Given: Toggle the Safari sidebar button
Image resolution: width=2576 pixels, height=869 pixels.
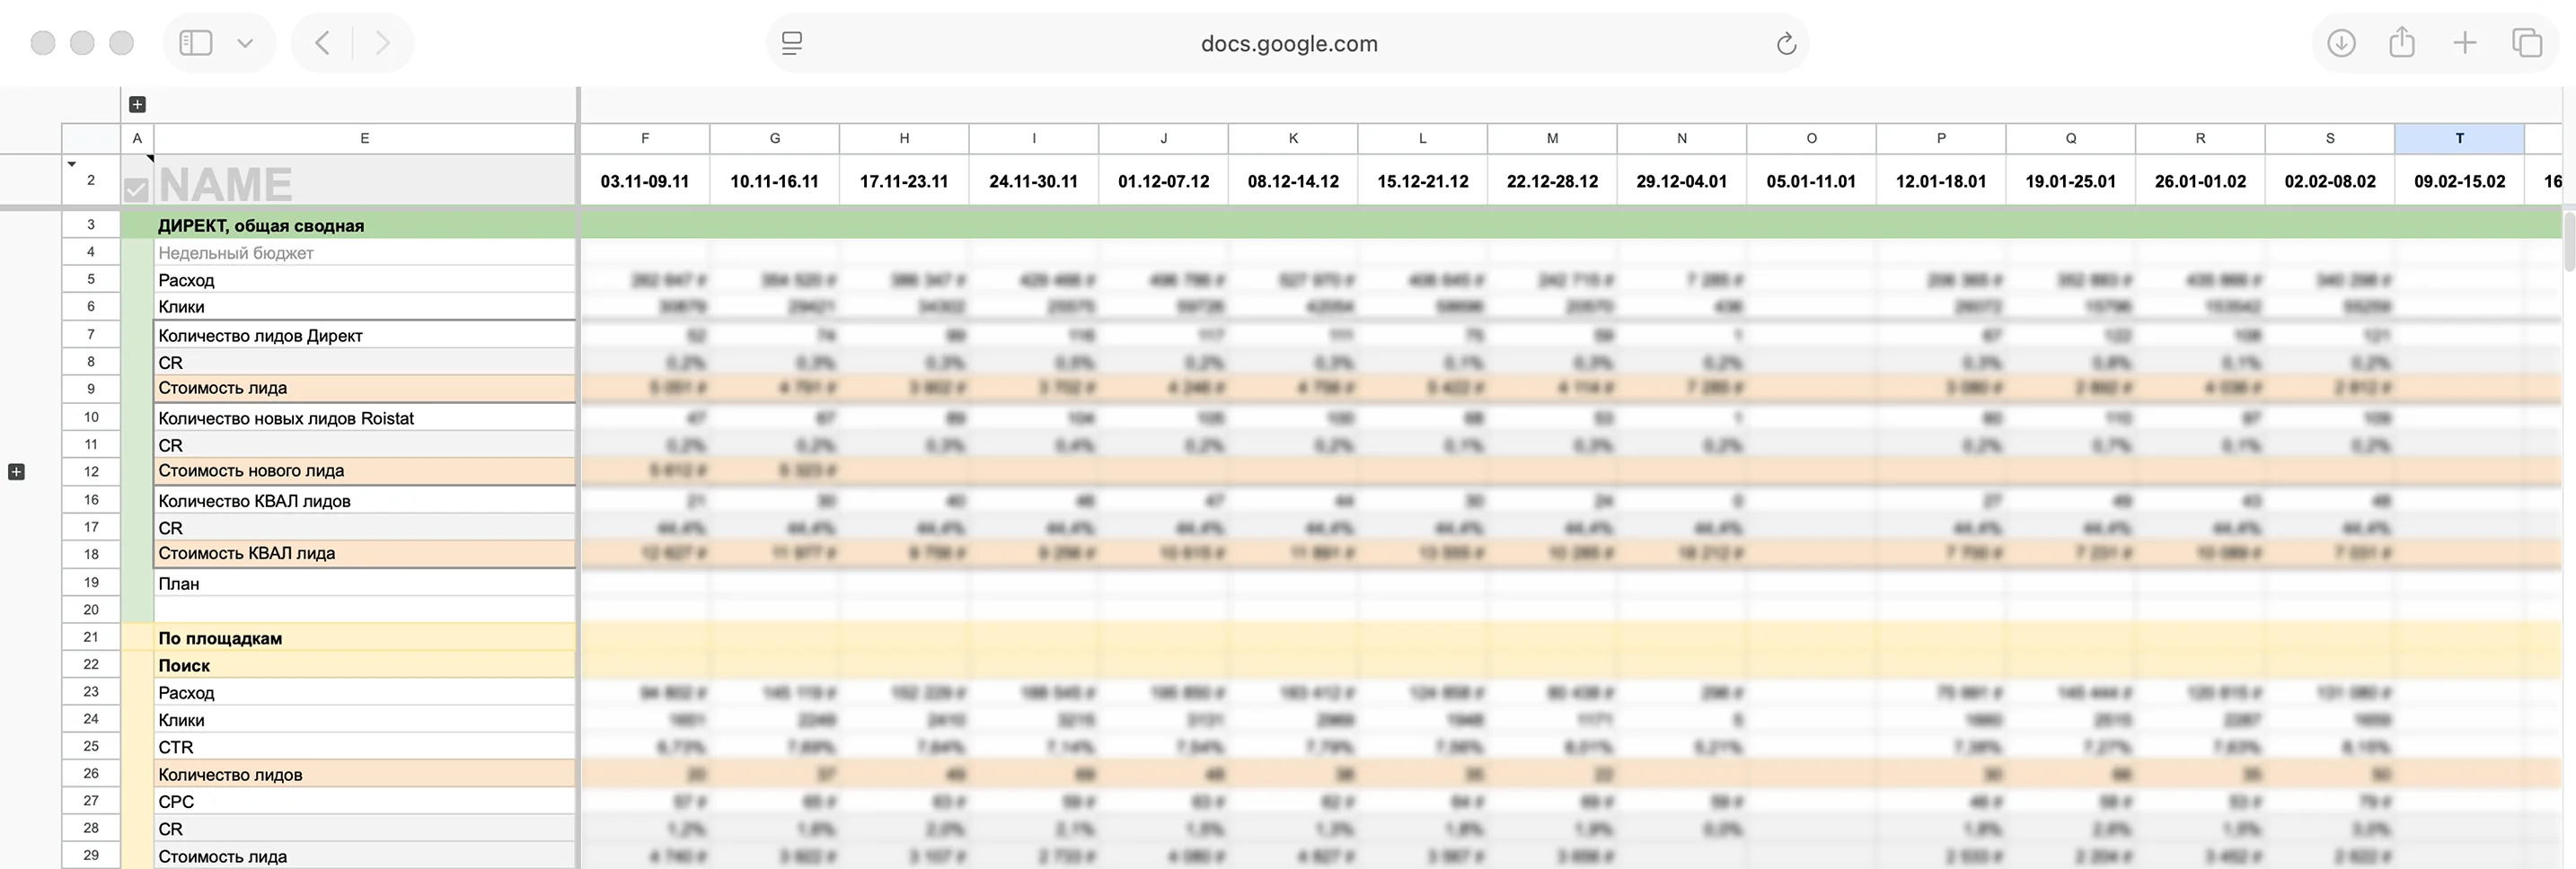Looking at the screenshot, I should (195, 43).
